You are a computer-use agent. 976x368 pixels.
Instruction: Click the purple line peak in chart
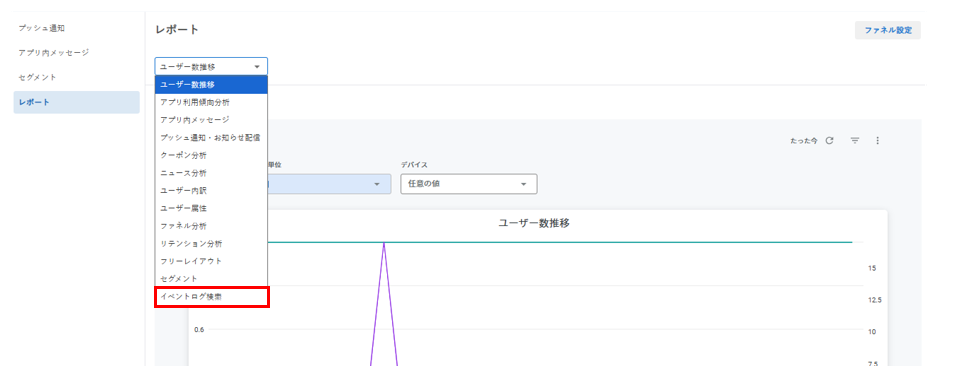(x=384, y=243)
